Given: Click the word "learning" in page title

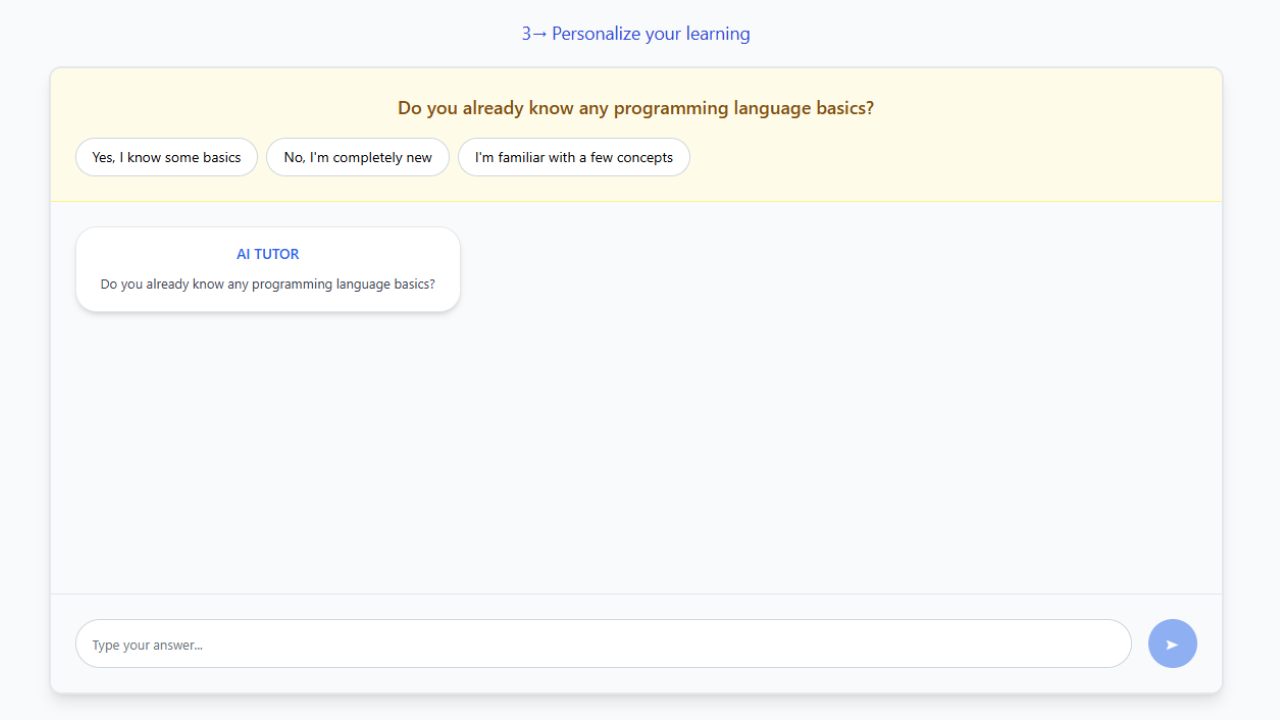Looking at the screenshot, I should click(x=717, y=33).
